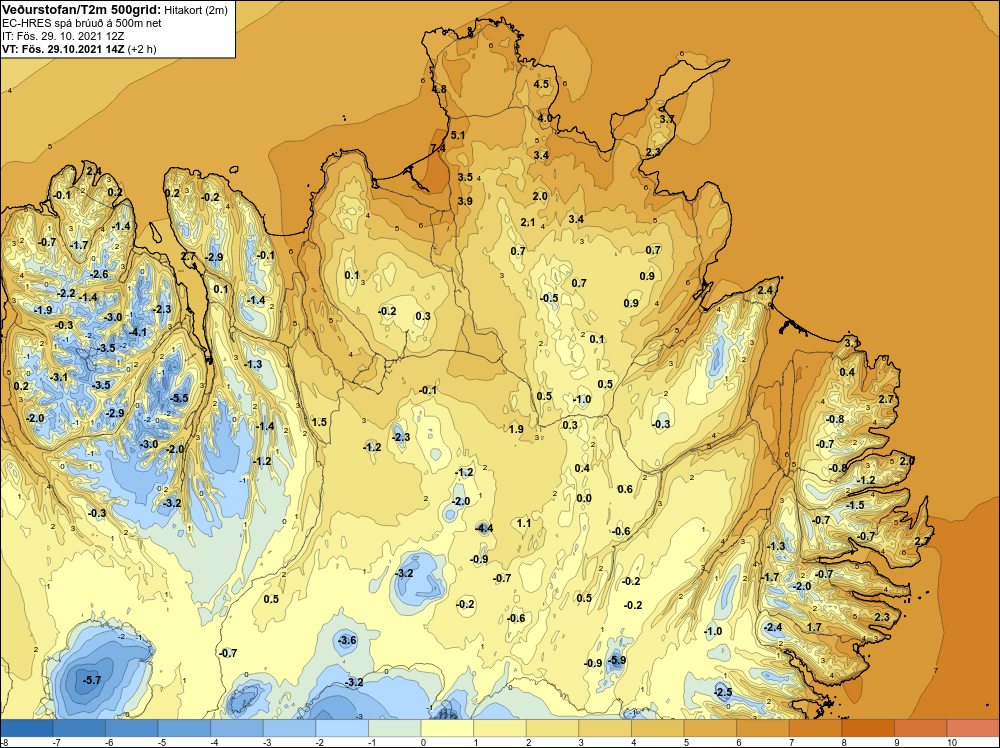Screen dimensions: 1000x748
Task: Click the -8 label on the color scale
Action: pyautogui.click(x=3, y=742)
